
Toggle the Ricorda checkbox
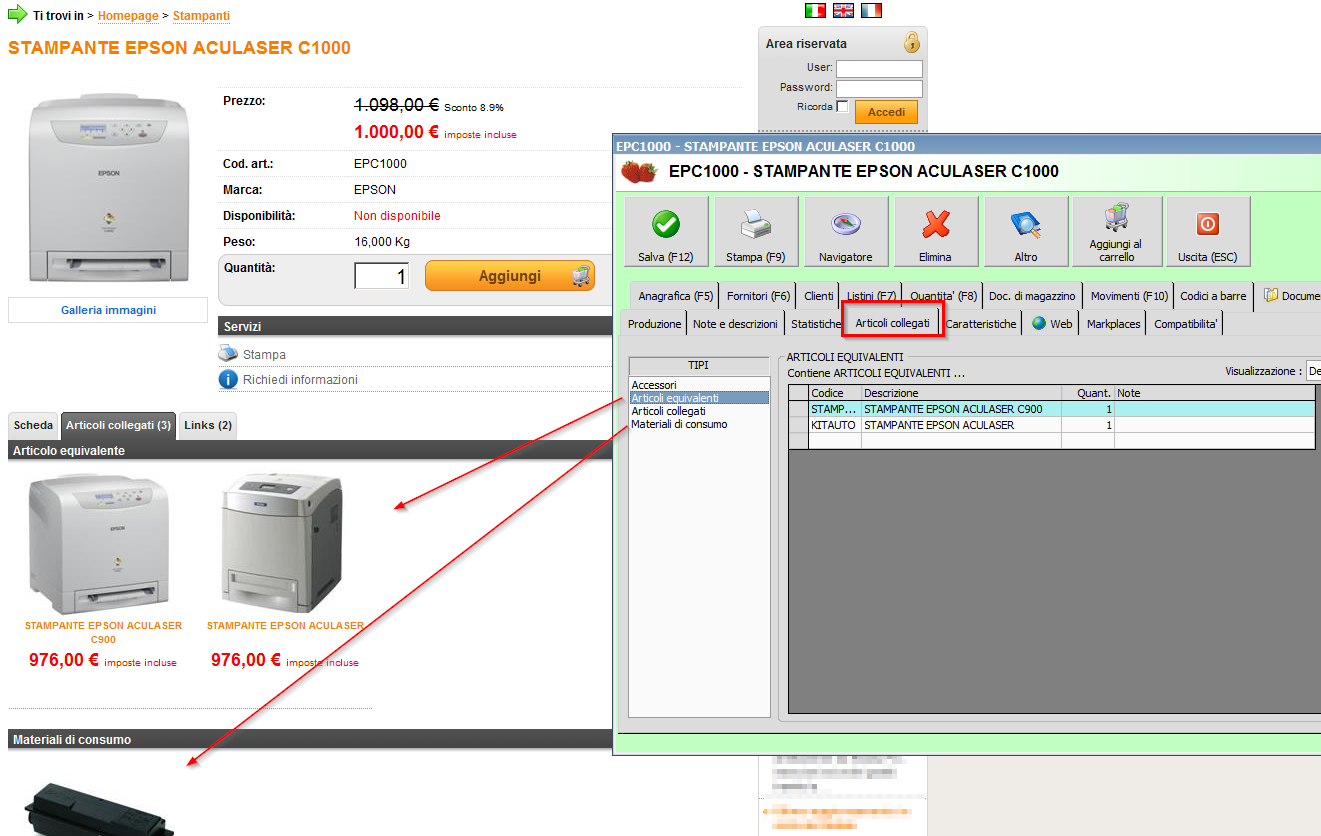coord(842,107)
